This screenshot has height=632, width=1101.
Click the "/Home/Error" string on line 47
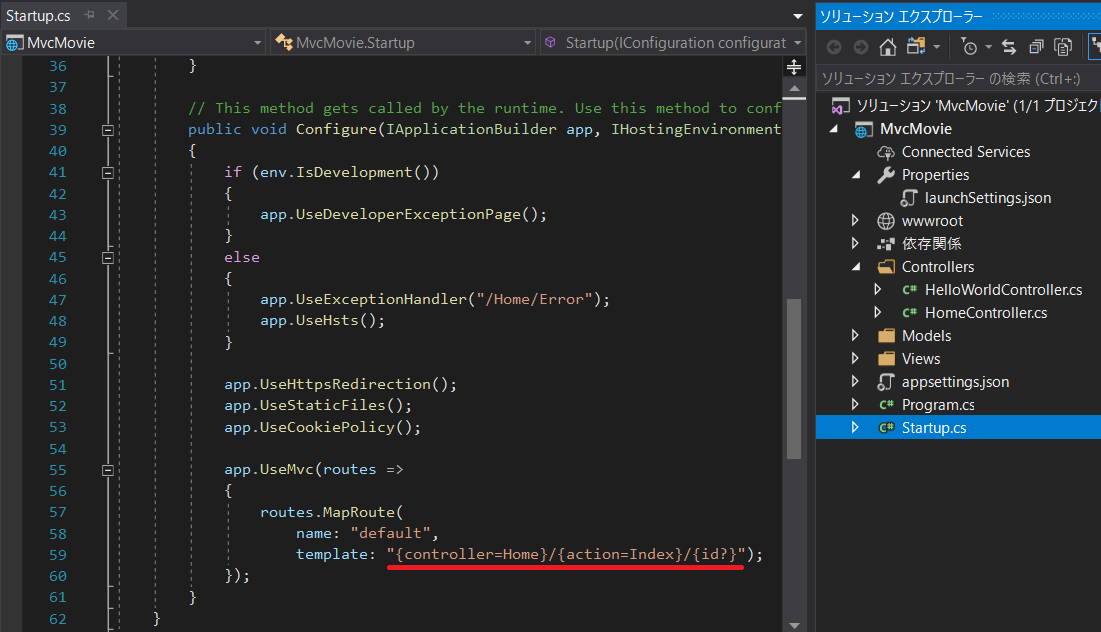[534, 299]
